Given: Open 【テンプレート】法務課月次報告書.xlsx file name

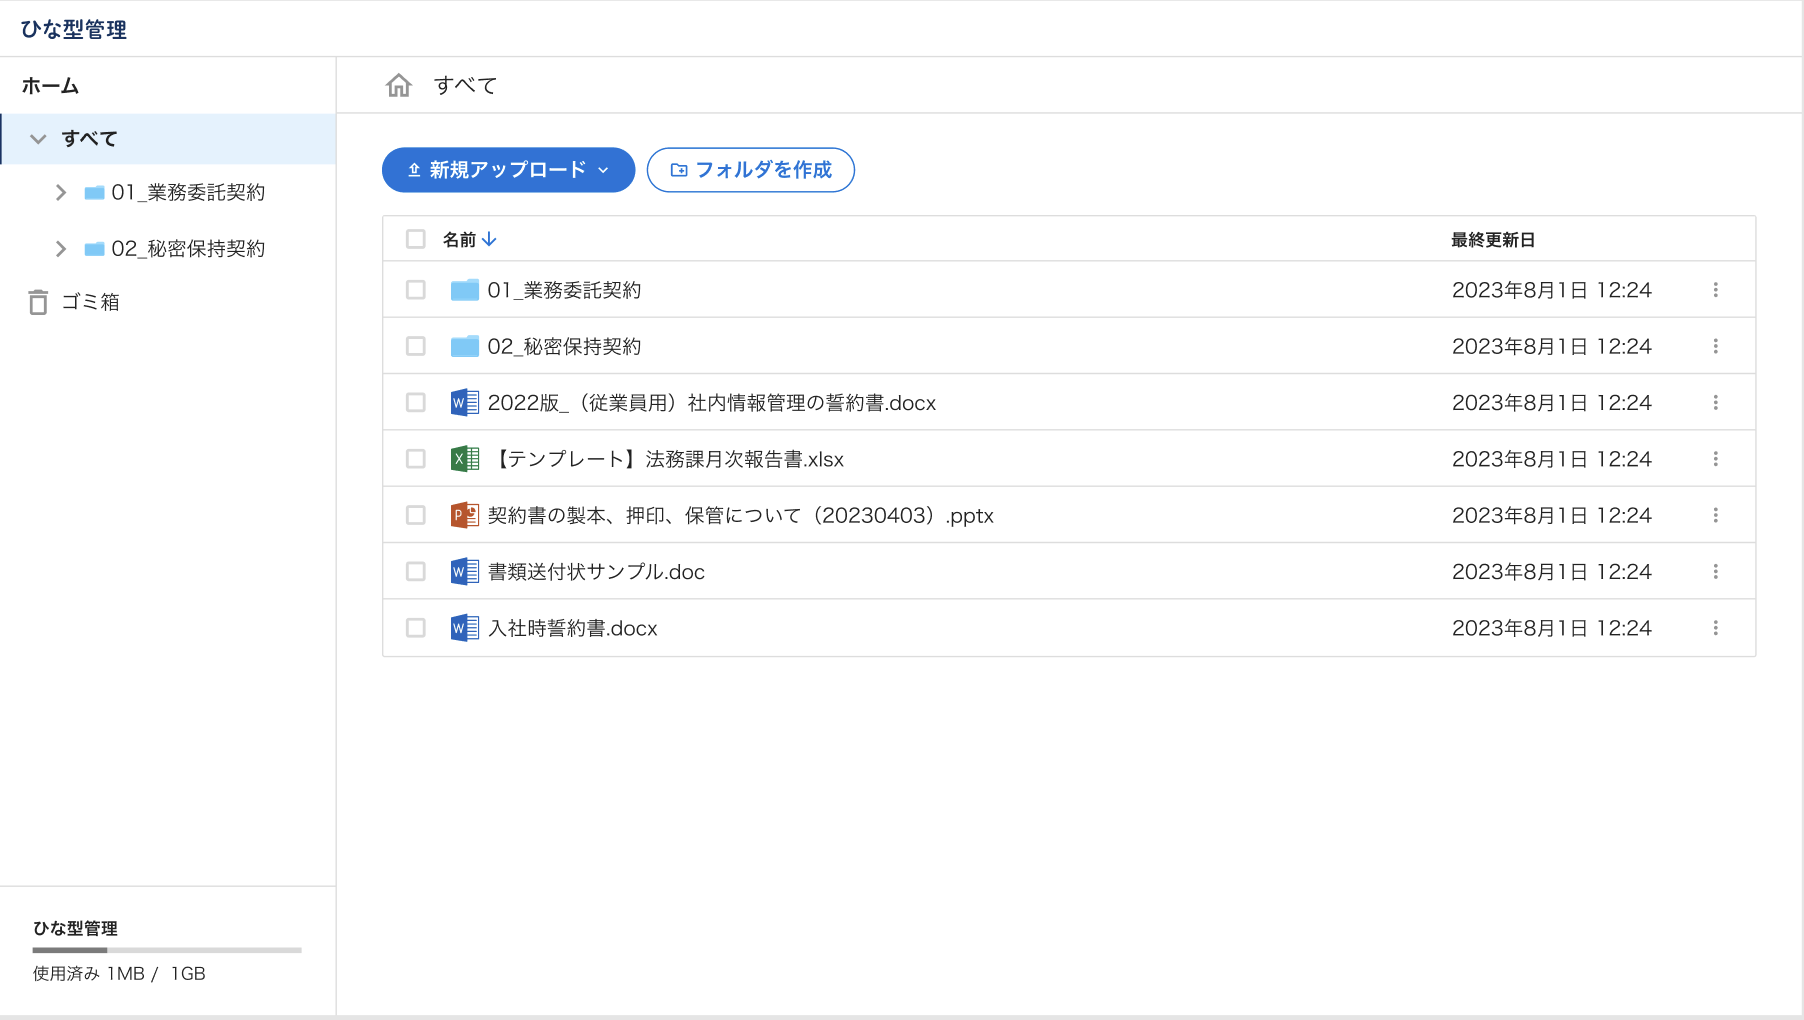Looking at the screenshot, I should [x=668, y=459].
